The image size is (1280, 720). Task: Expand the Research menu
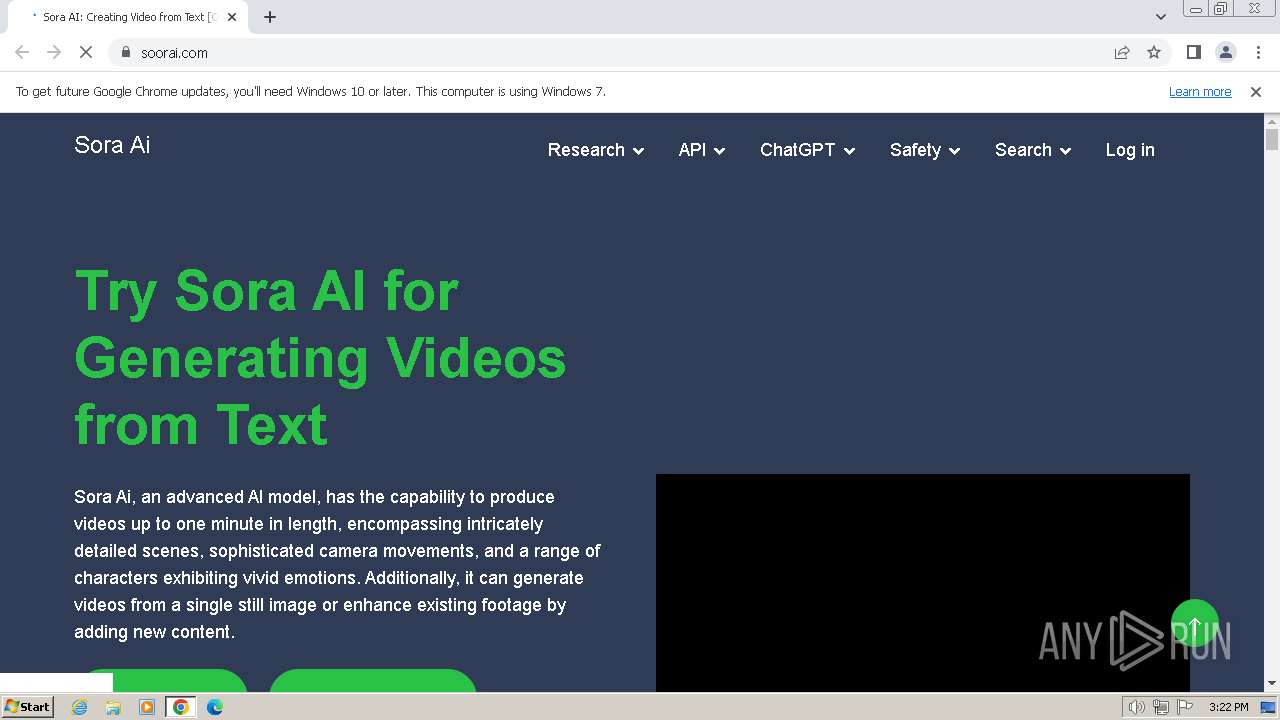(596, 150)
